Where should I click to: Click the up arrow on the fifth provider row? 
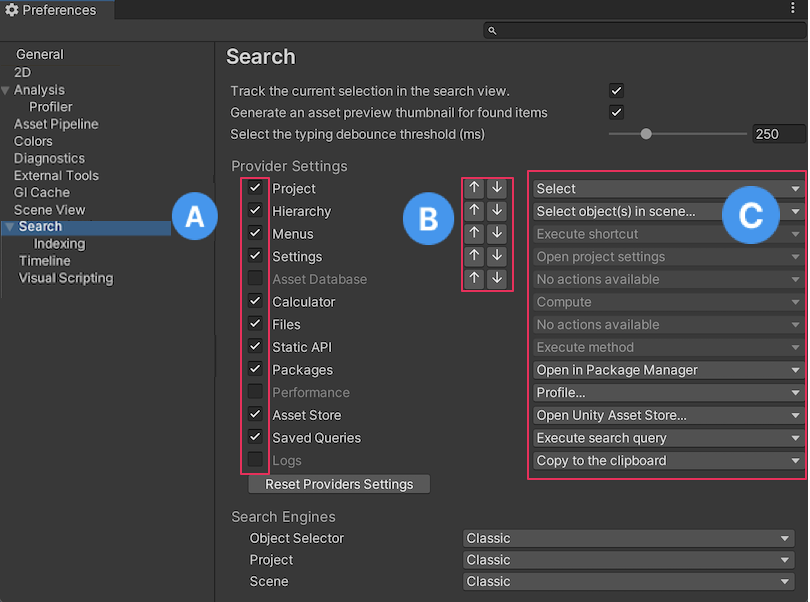click(474, 279)
